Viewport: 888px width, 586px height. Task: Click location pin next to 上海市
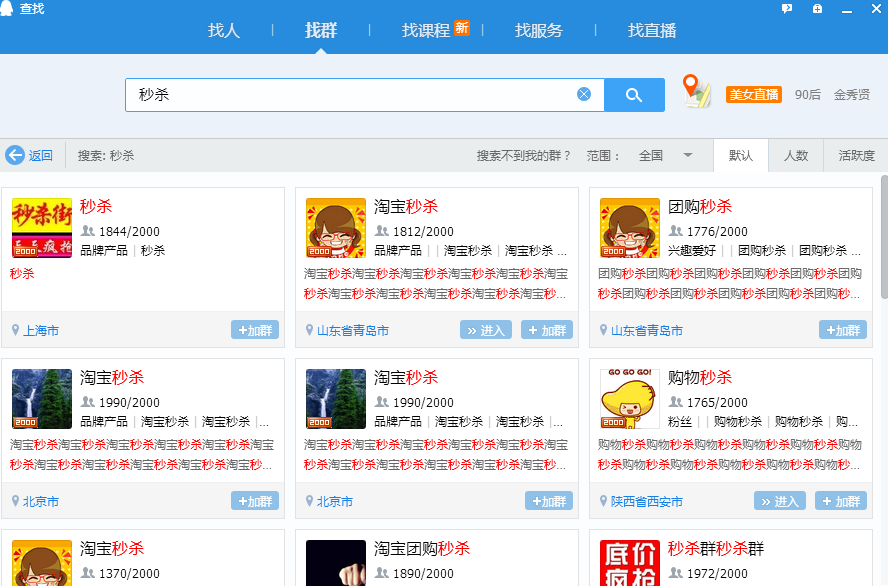point(15,330)
